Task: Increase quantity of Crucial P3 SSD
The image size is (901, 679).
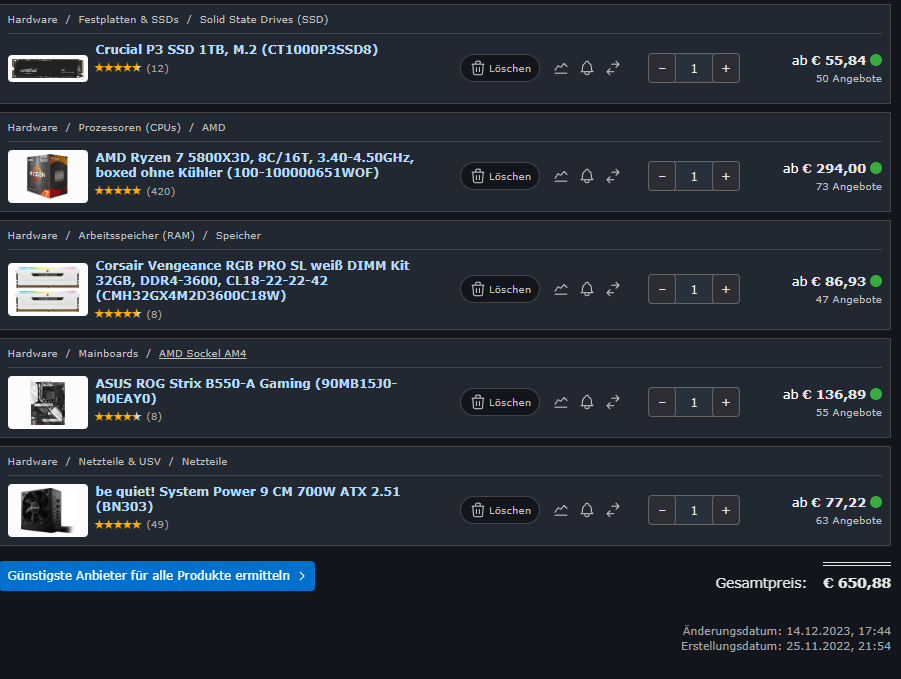Action: (x=726, y=68)
